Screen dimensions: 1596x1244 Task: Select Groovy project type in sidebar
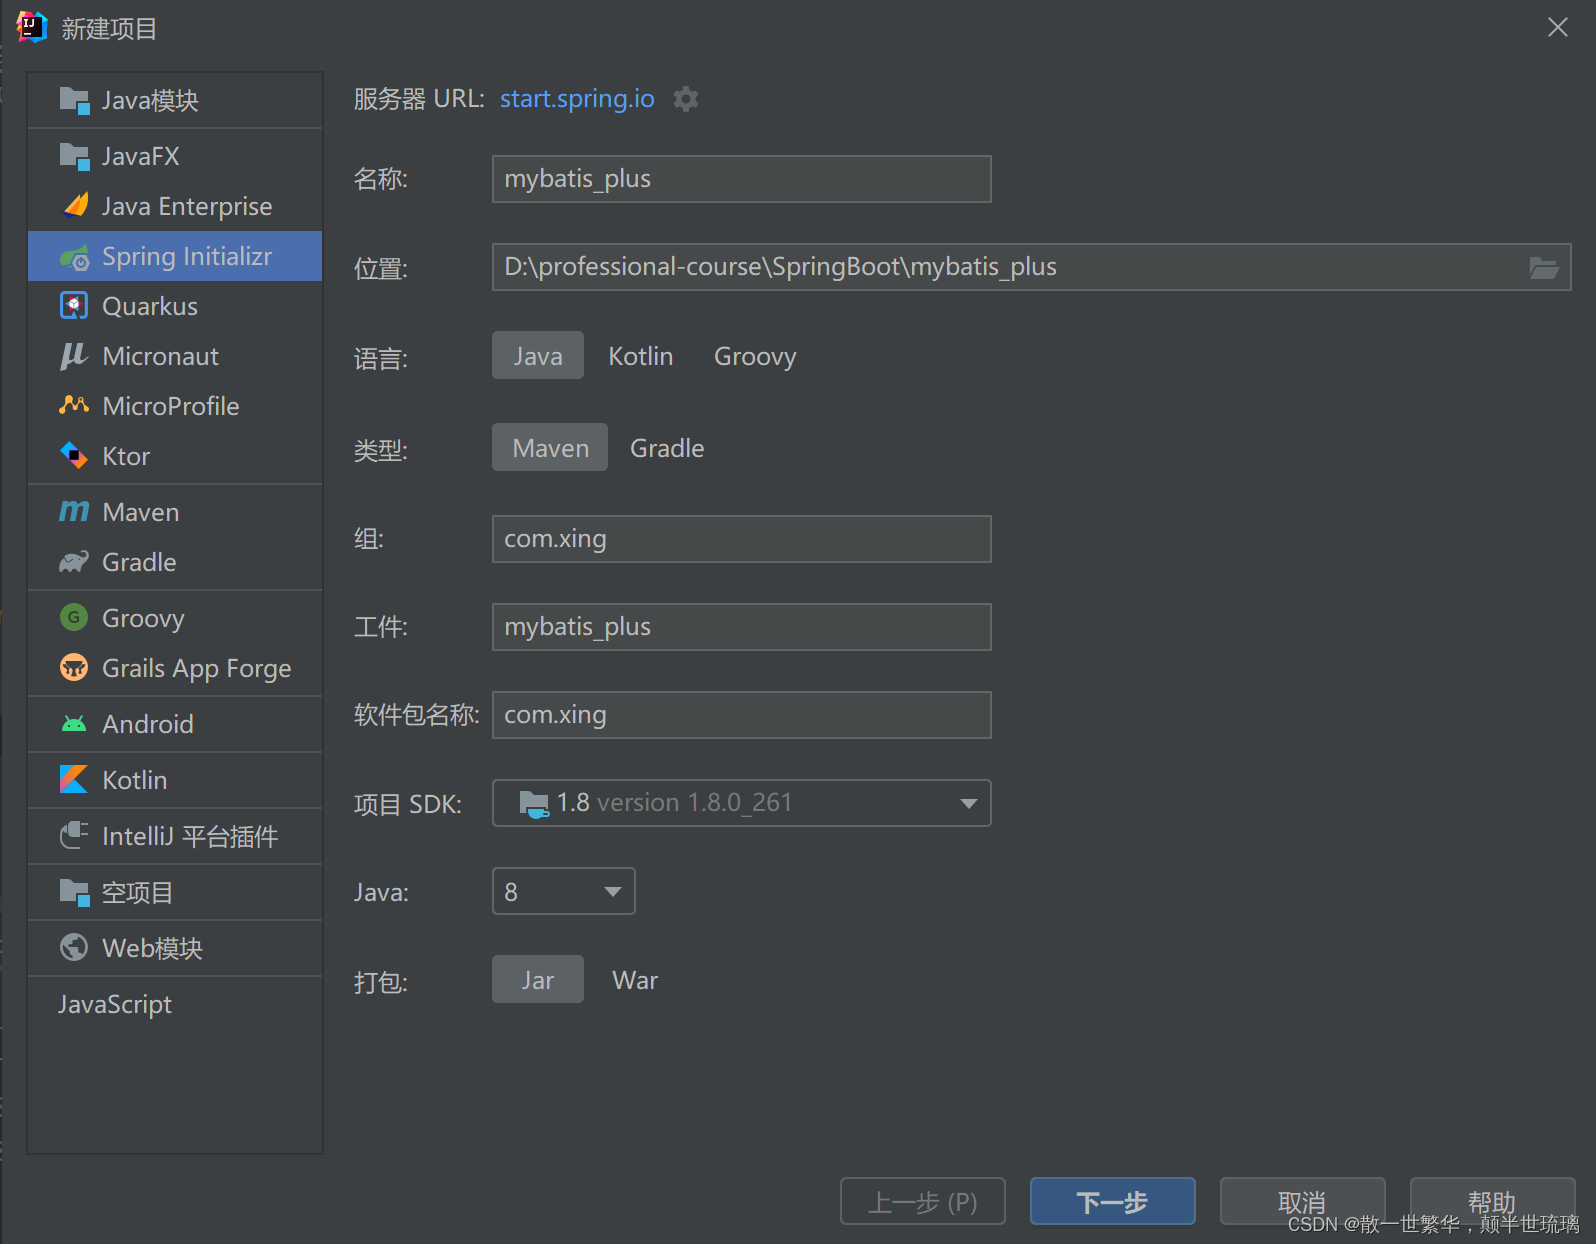tap(175, 618)
